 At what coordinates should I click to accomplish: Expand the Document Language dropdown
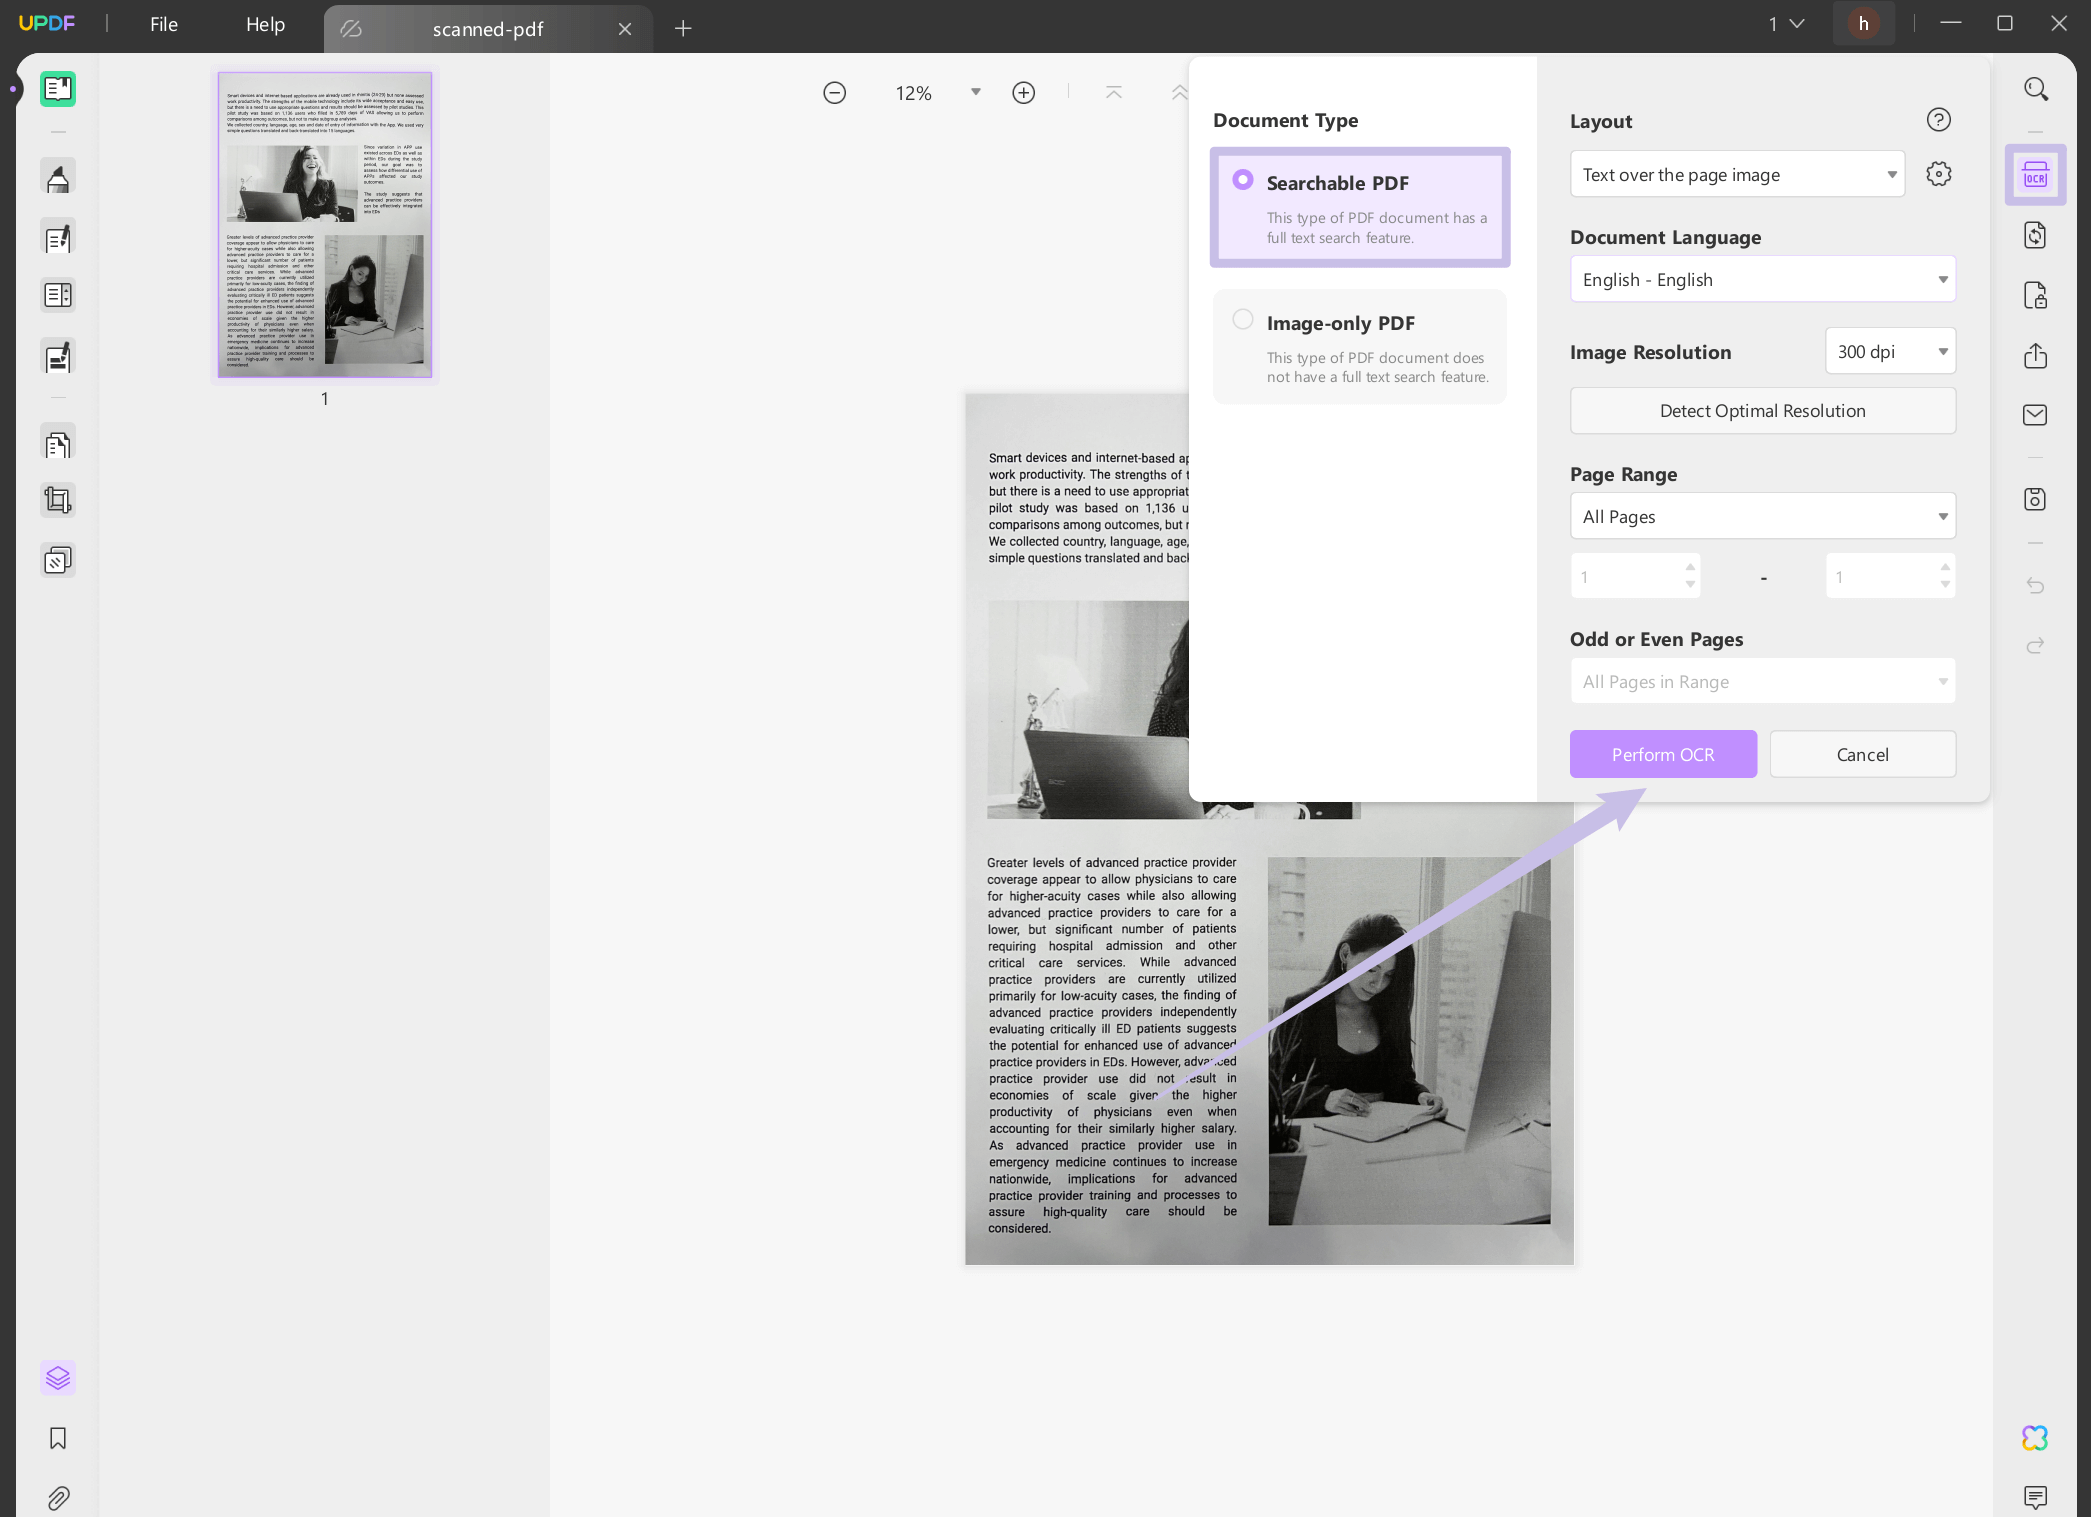pos(1762,279)
